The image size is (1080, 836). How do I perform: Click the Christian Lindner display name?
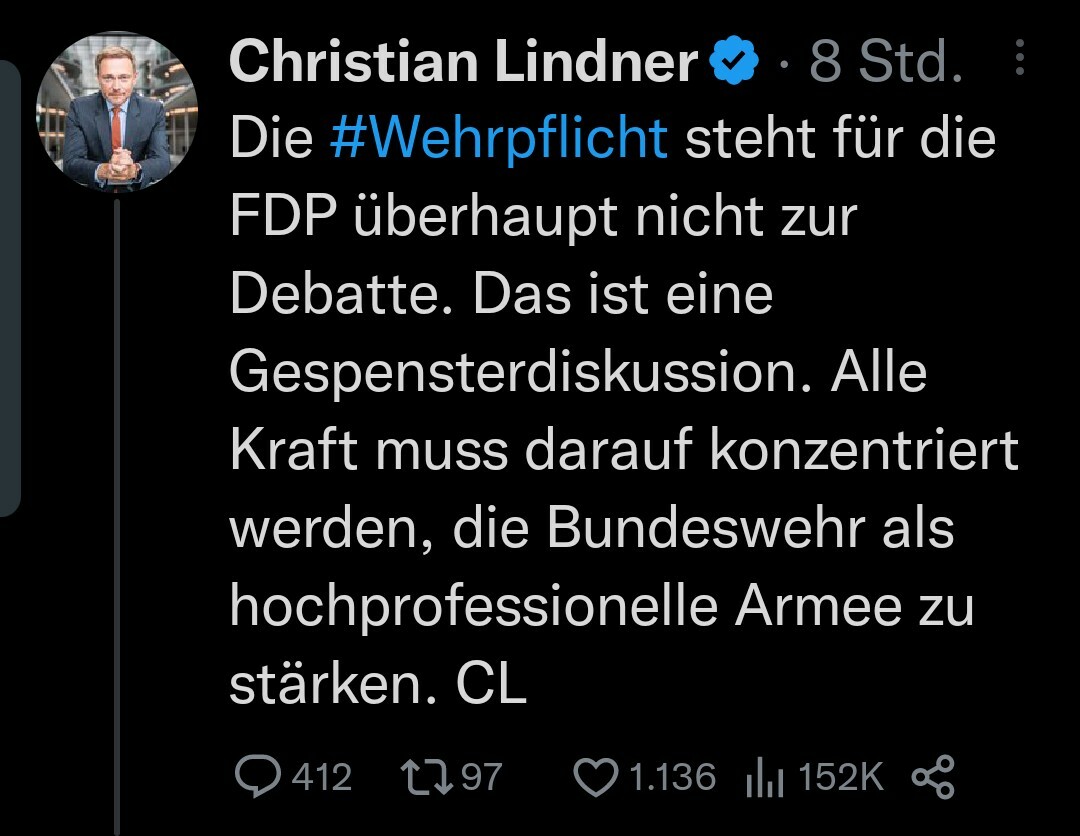click(x=464, y=61)
